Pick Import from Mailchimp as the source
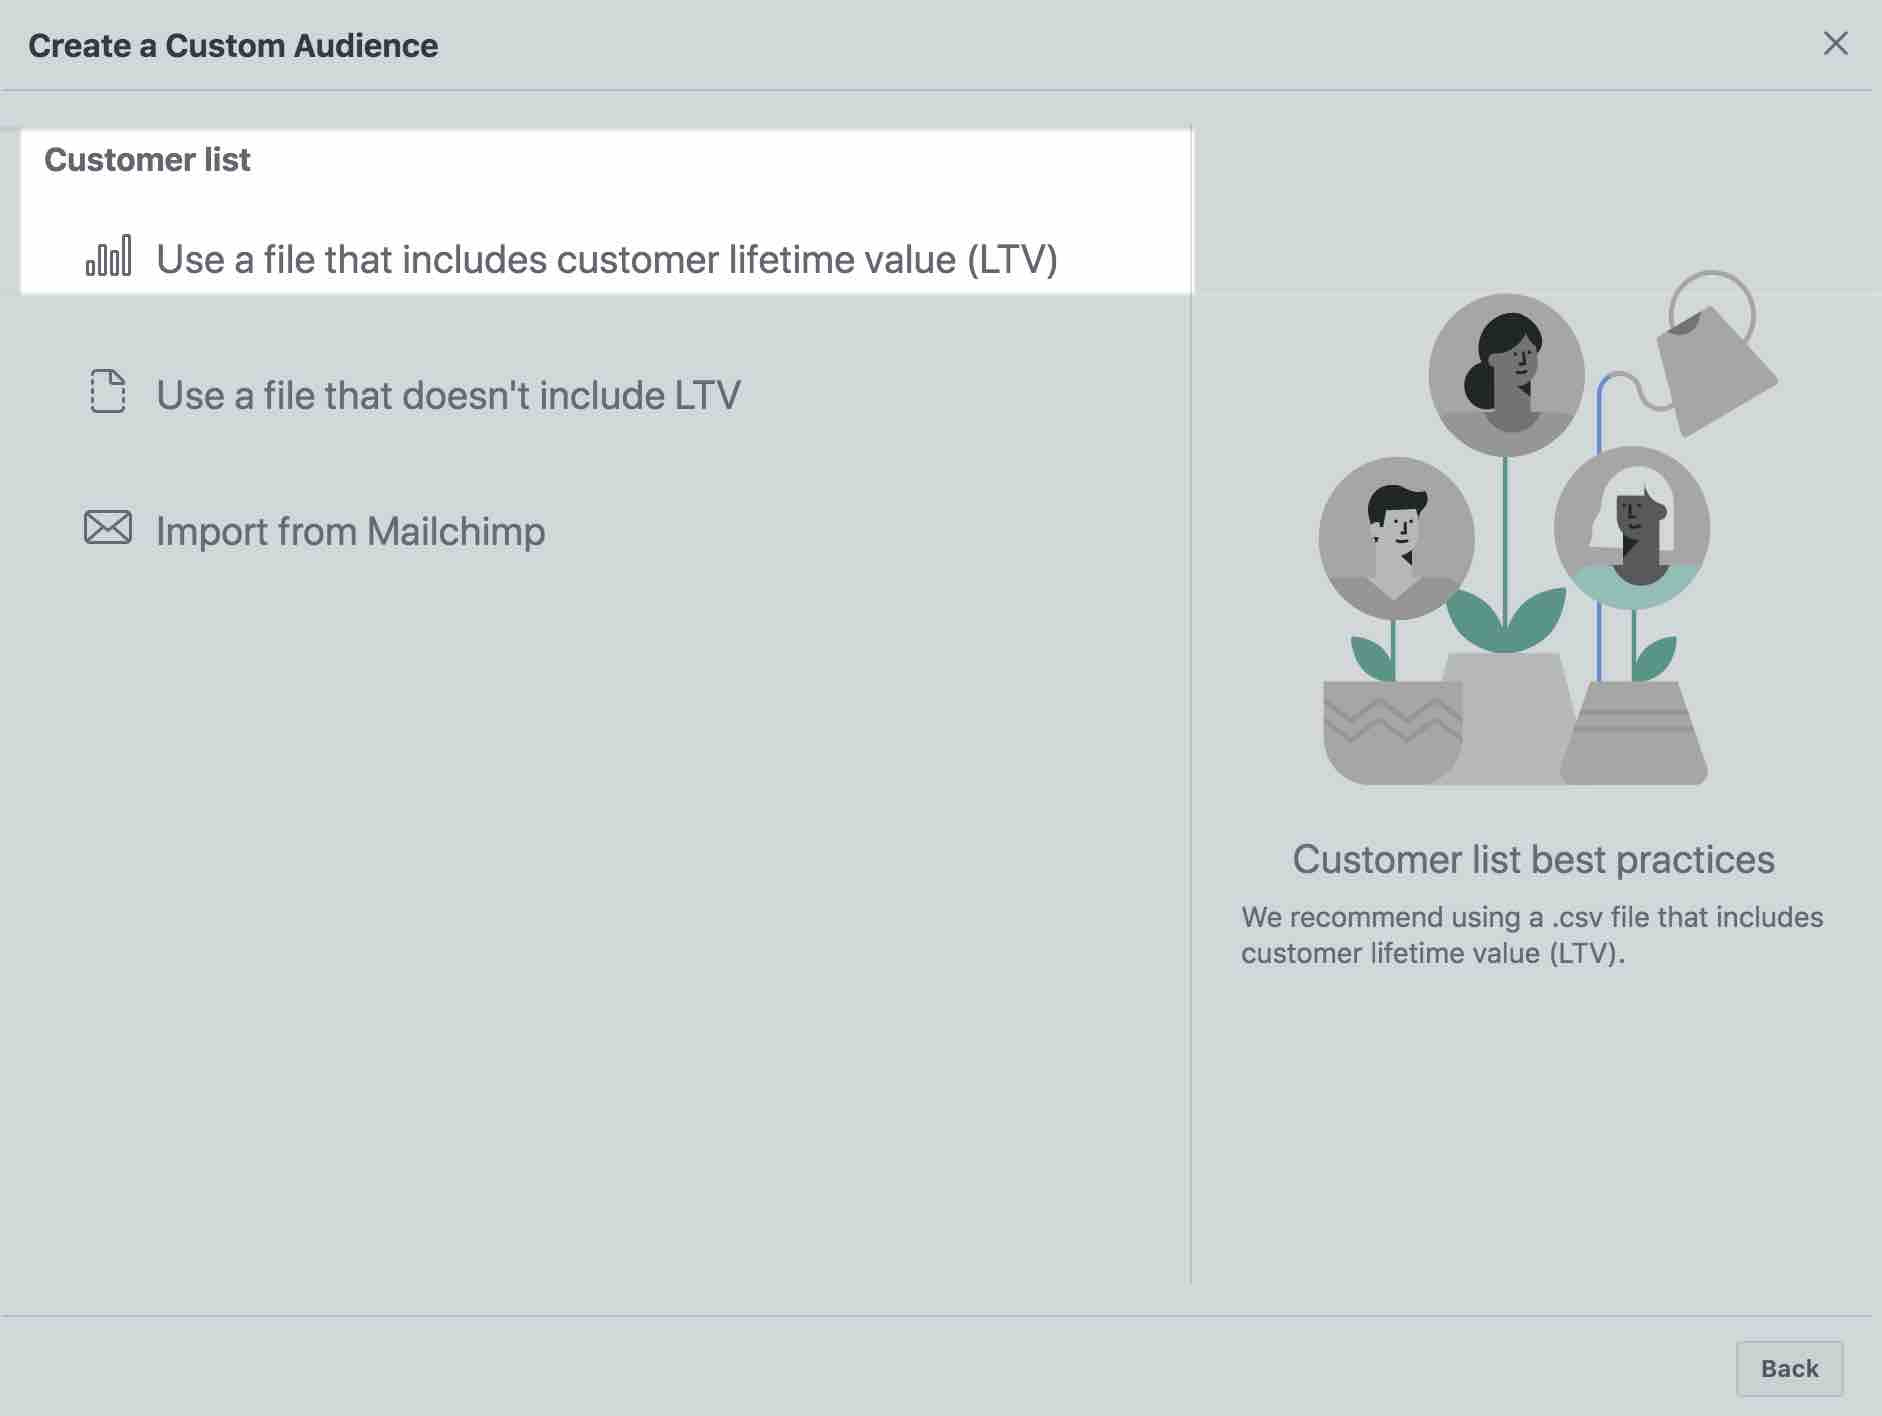The width and height of the screenshot is (1882, 1416). [x=350, y=530]
